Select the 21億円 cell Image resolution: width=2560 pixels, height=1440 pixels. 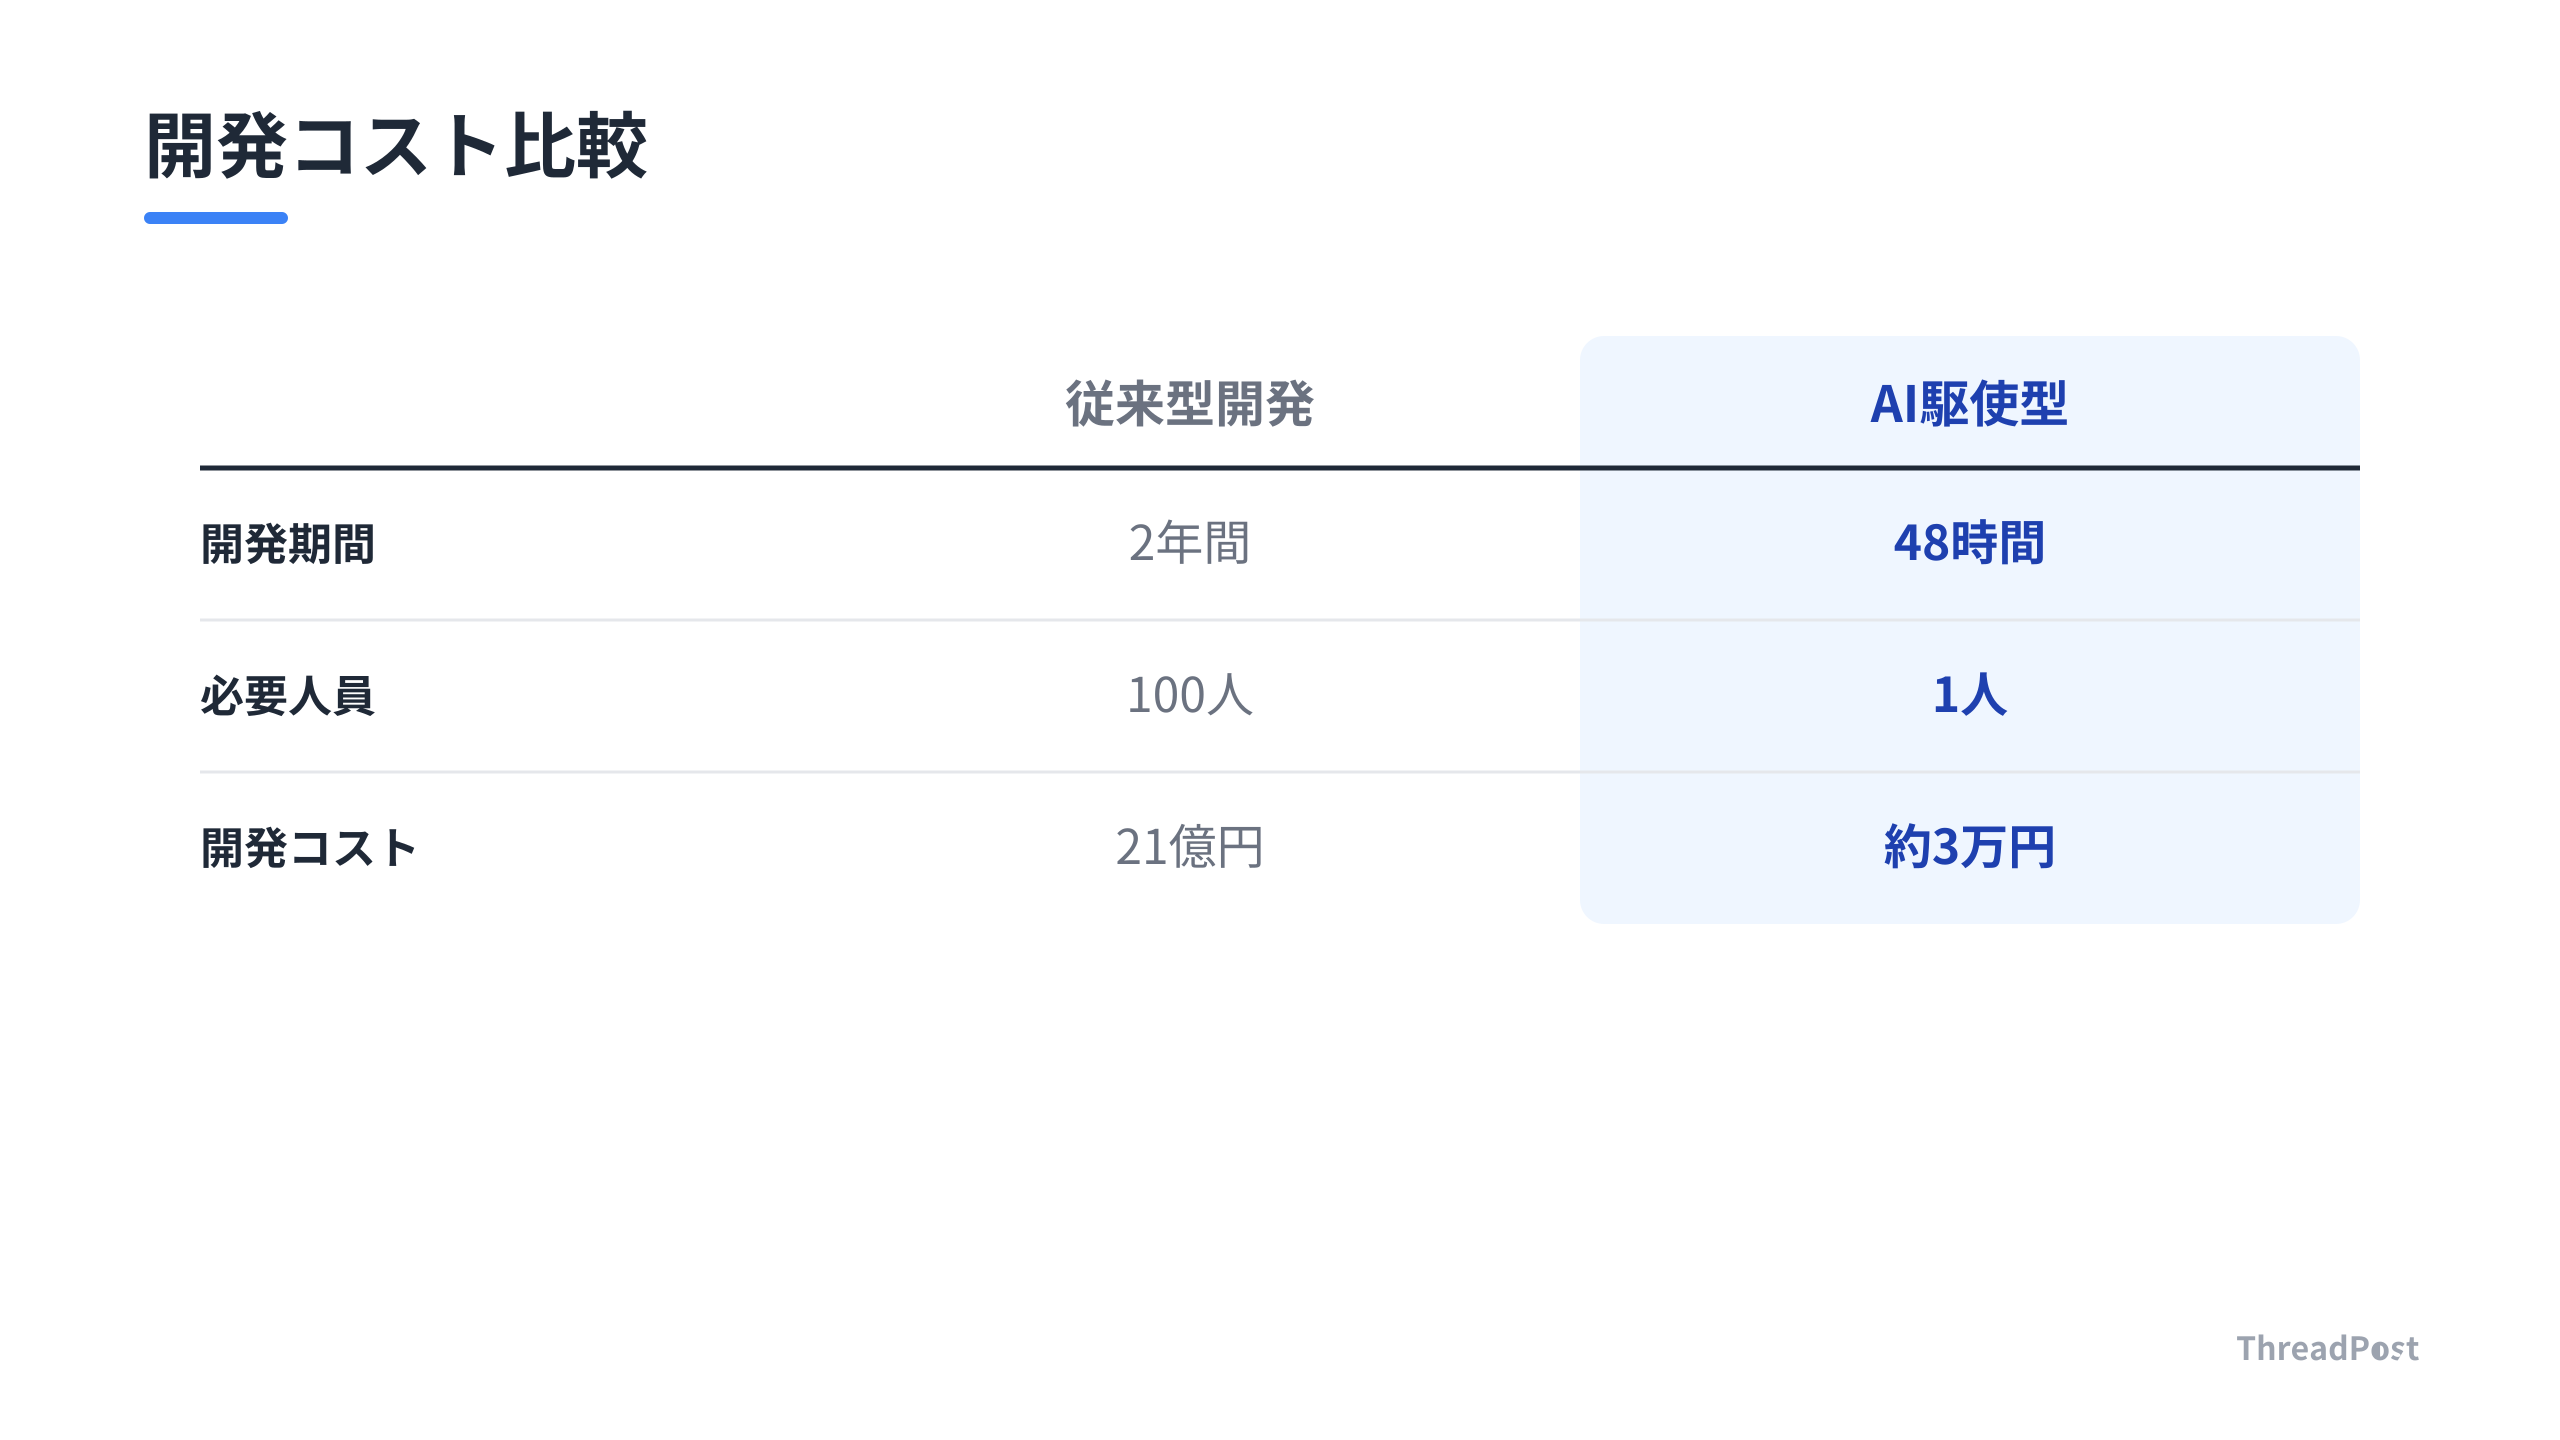(x=1189, y=847)
